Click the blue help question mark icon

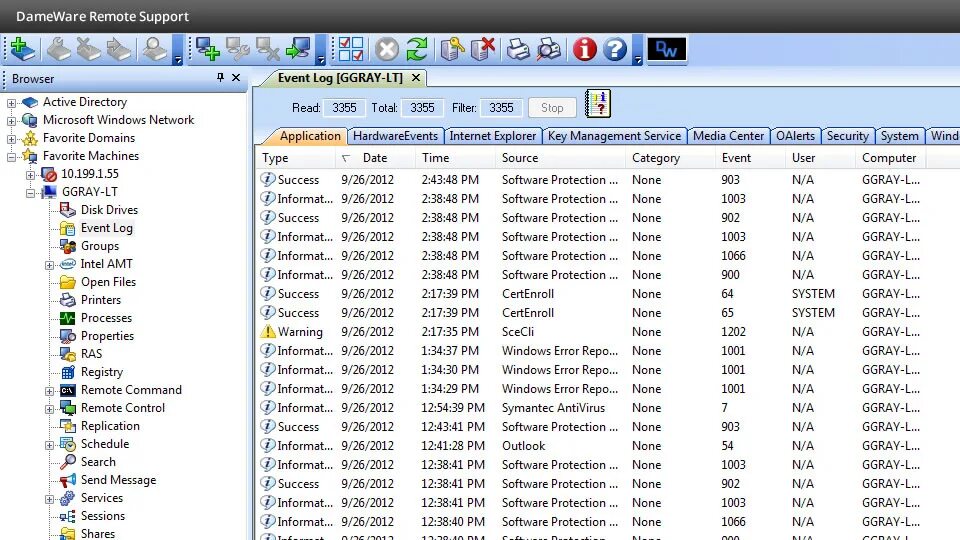coord(615,49)
